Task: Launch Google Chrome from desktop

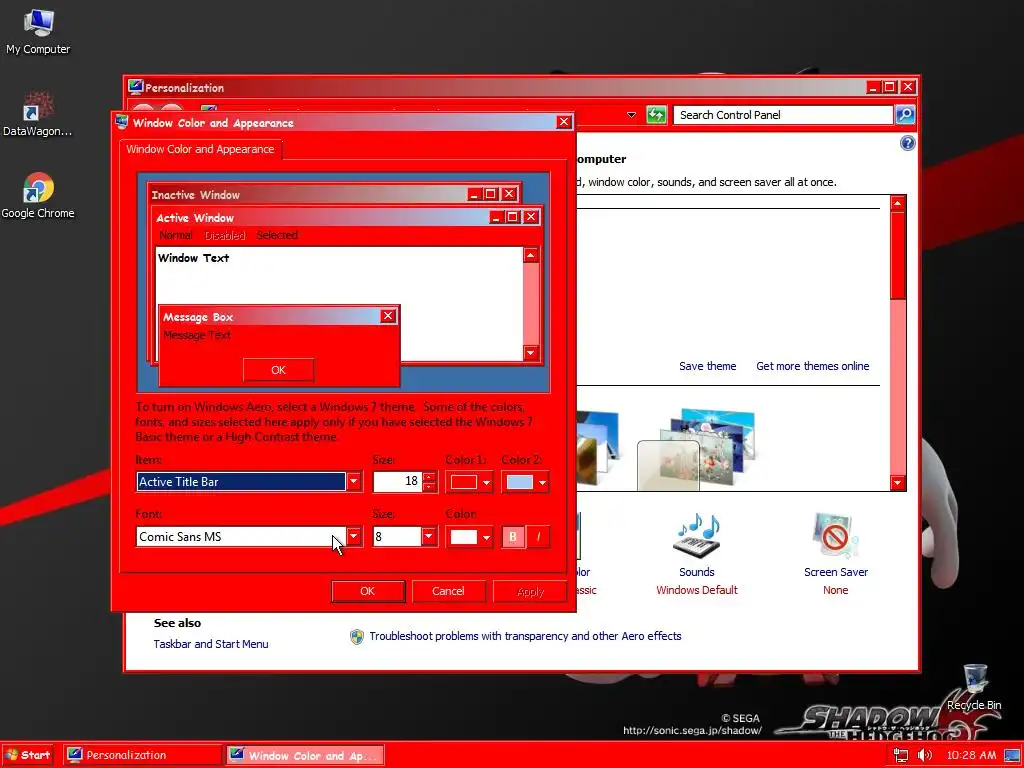Action: [38, 195]
